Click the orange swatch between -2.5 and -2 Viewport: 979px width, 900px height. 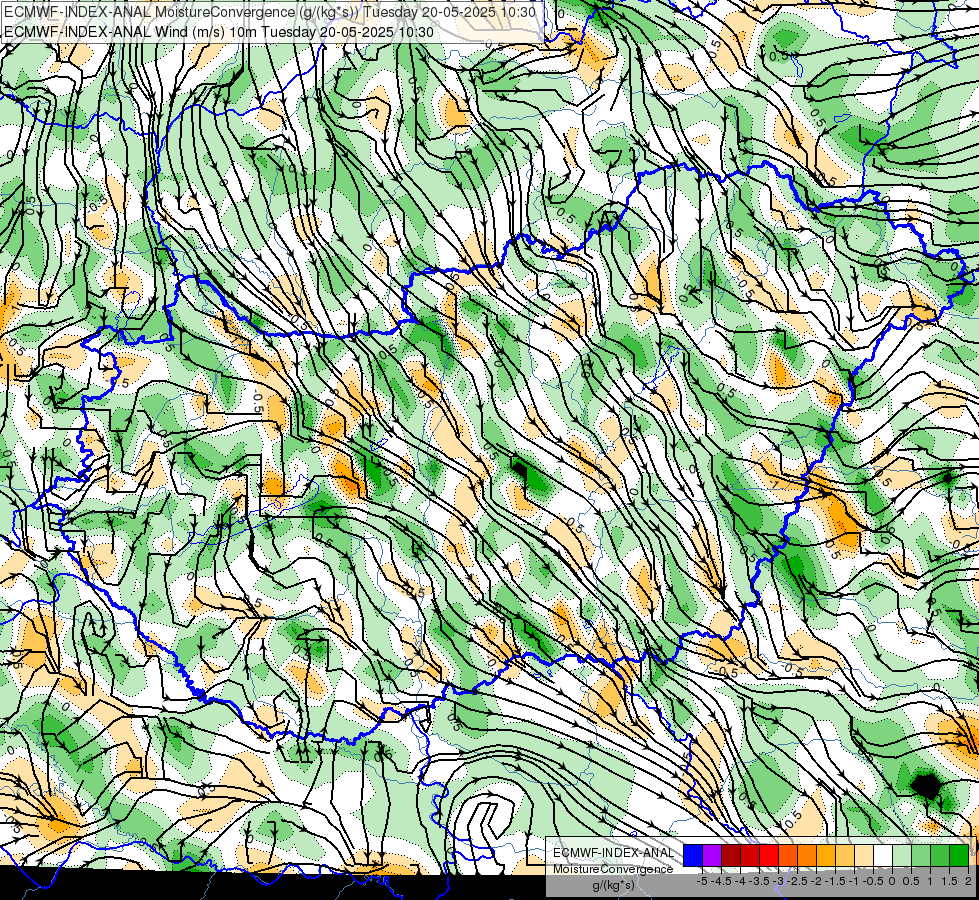807,856
